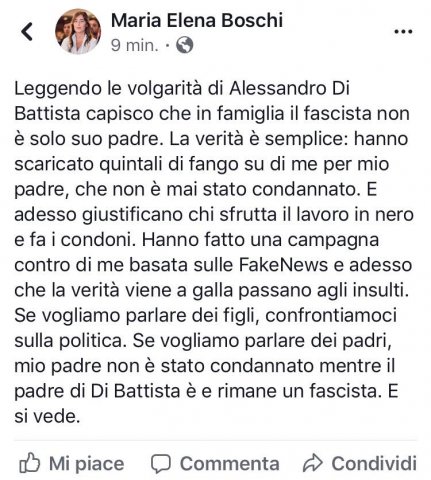
Task: Click the "9 min." post timestamp
Action: pyautogui.click(x=135, y=45)
